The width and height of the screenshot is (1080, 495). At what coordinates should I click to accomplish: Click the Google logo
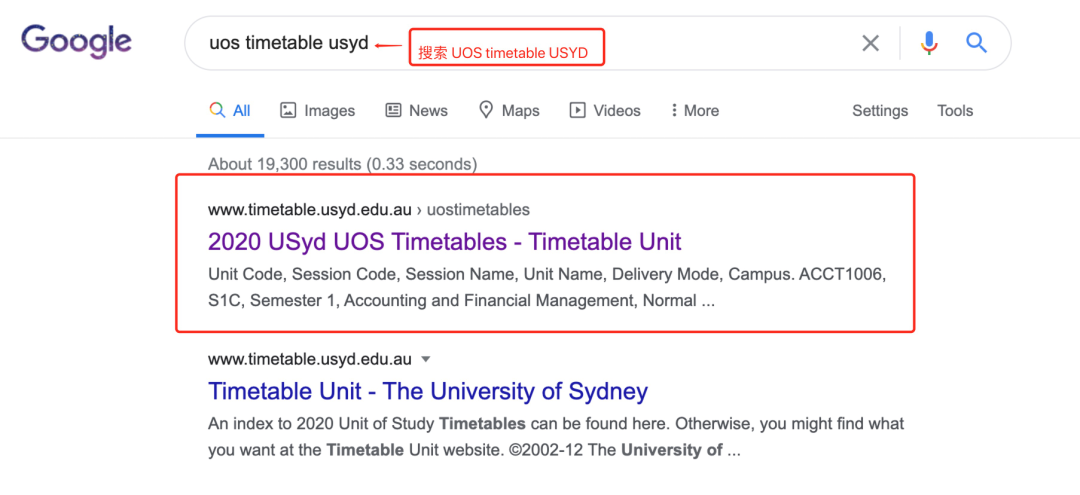point(76,43)
